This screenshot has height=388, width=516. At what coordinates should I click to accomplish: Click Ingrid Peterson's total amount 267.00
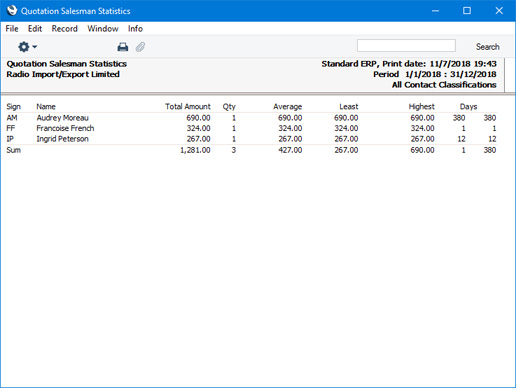(198, 139)
